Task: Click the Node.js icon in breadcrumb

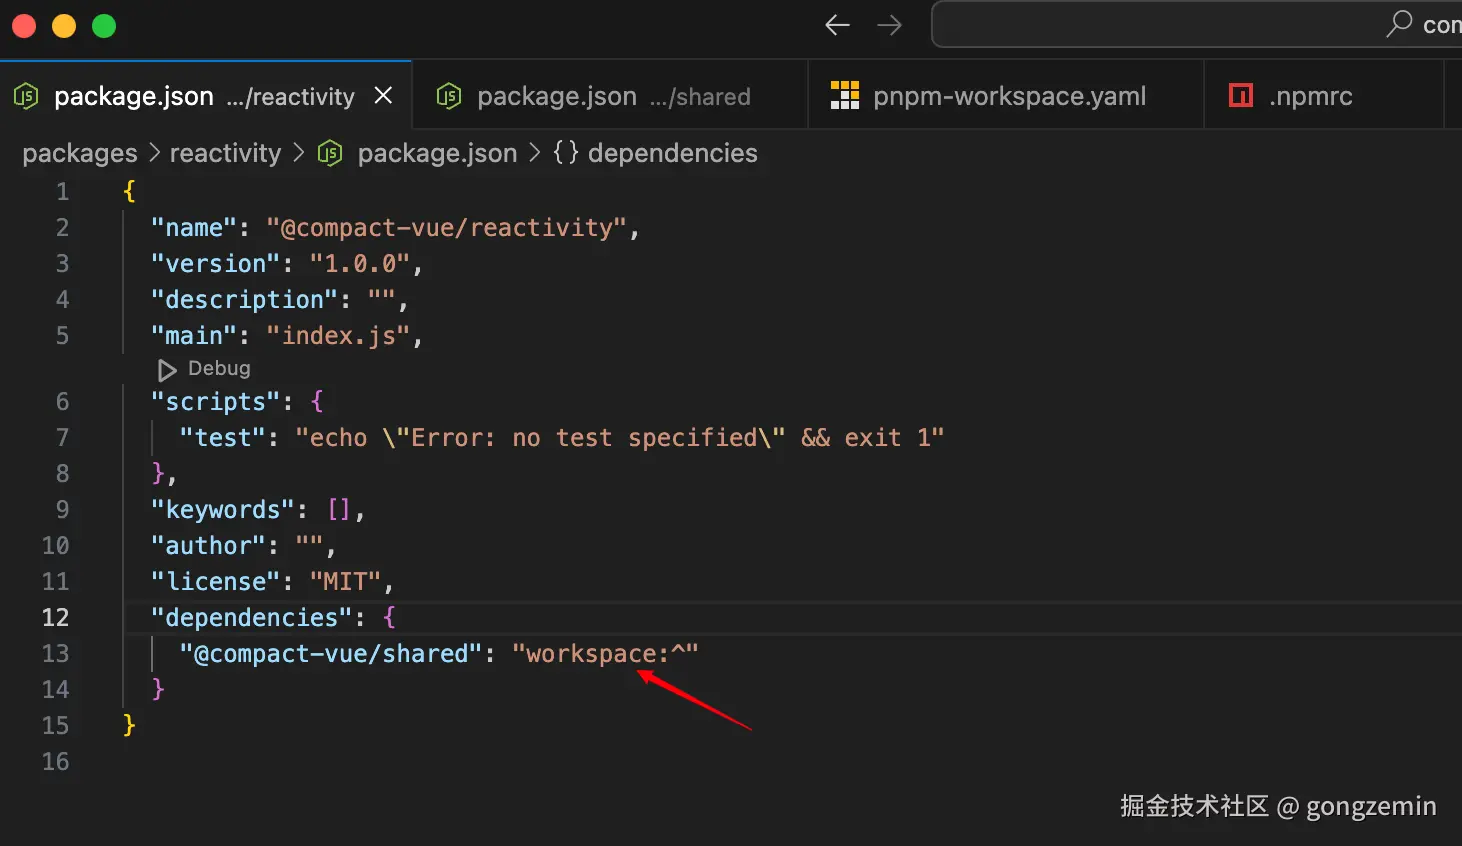Action: tap(330, 153)
